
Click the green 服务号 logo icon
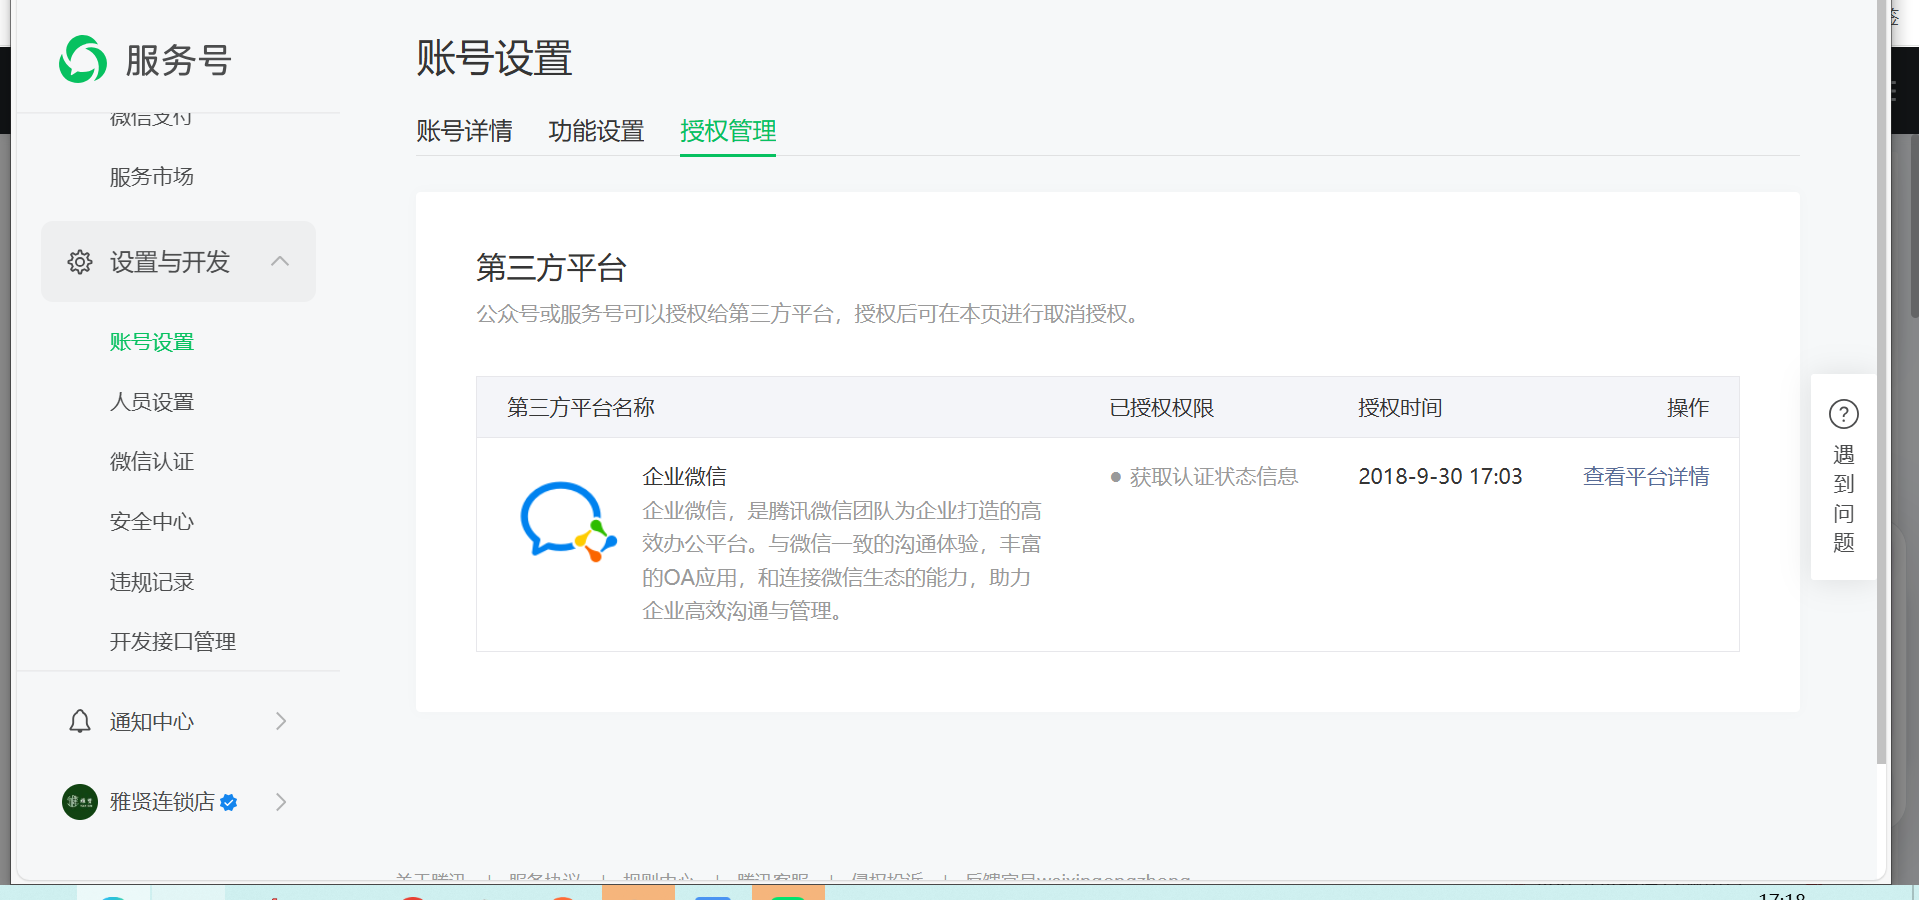click(83, 60)
